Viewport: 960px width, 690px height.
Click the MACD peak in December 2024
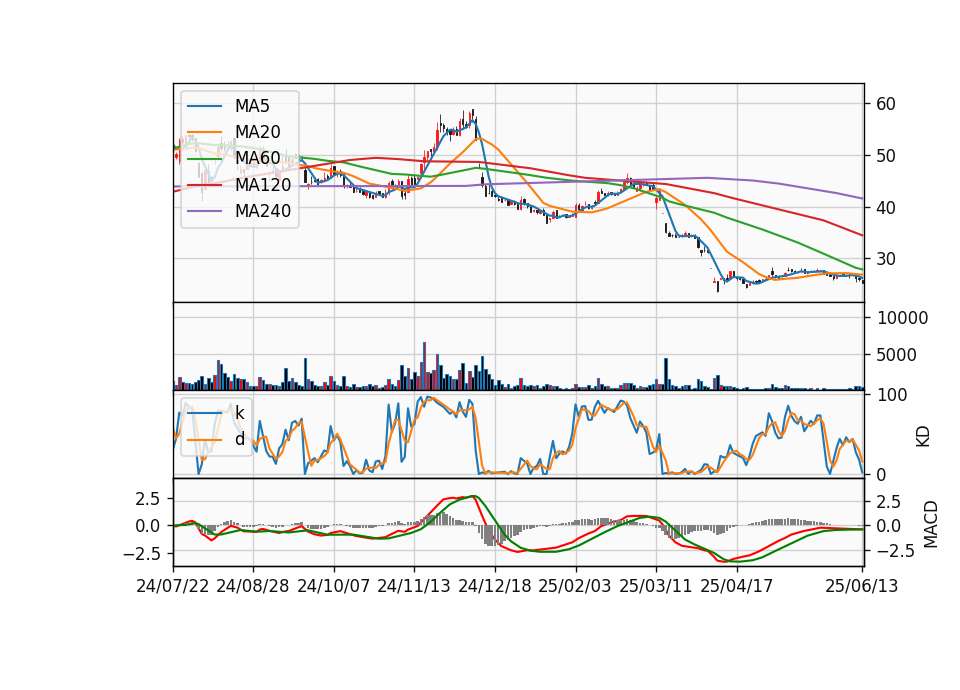click(x=471, y=496)
